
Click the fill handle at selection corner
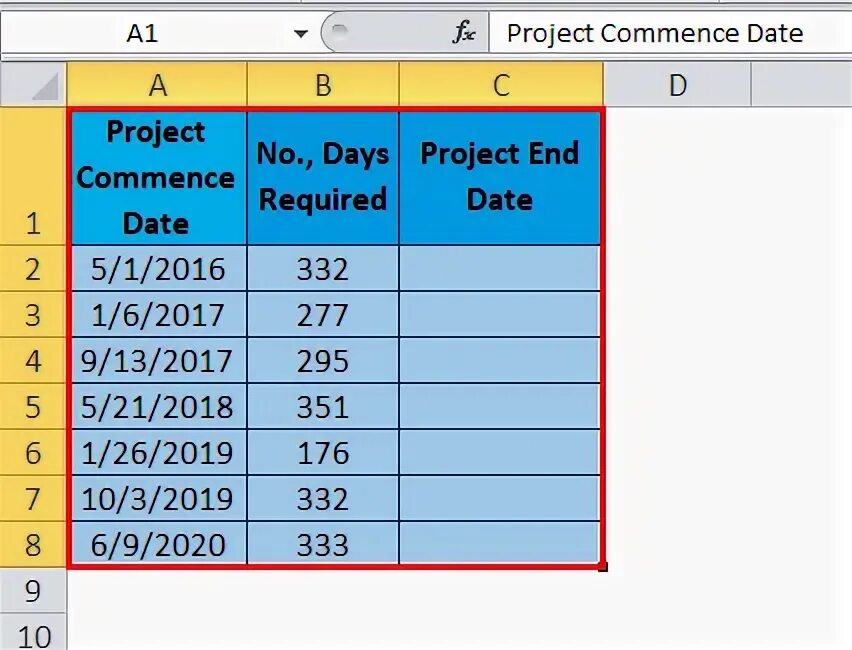pos(603,567)
